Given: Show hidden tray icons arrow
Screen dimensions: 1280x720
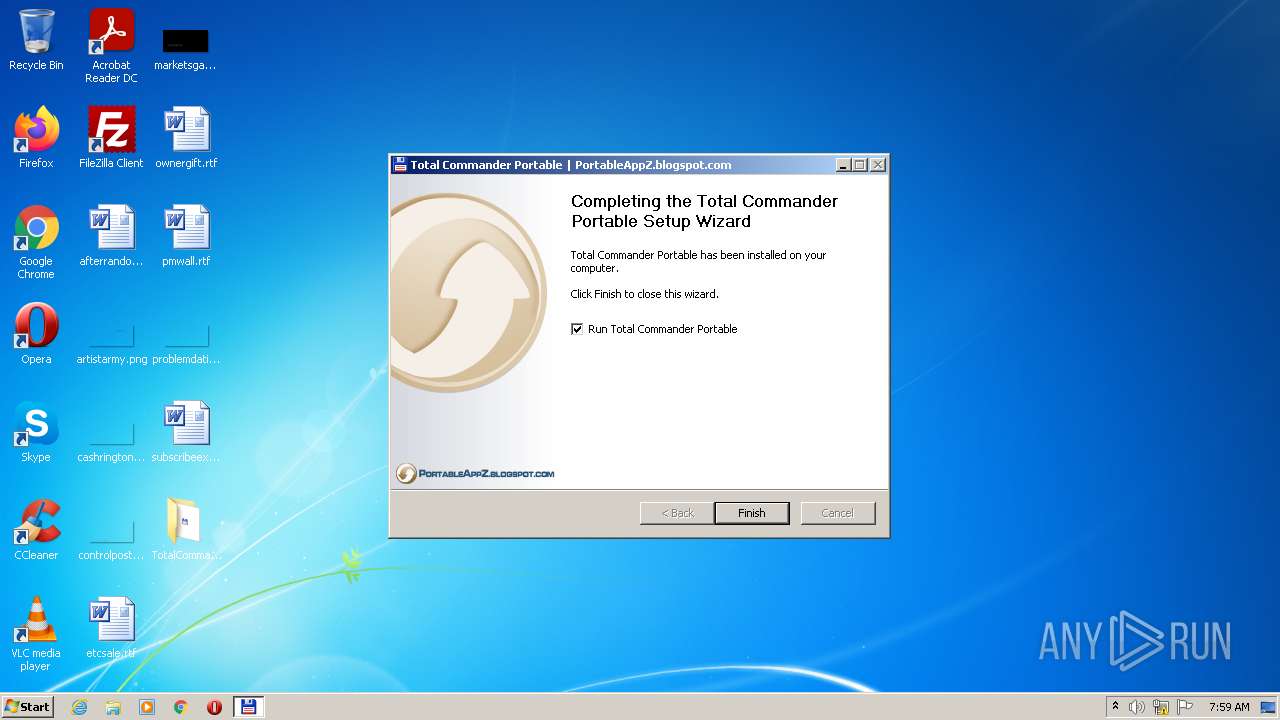Looking at the screenshot, I should pos(1116,707).
